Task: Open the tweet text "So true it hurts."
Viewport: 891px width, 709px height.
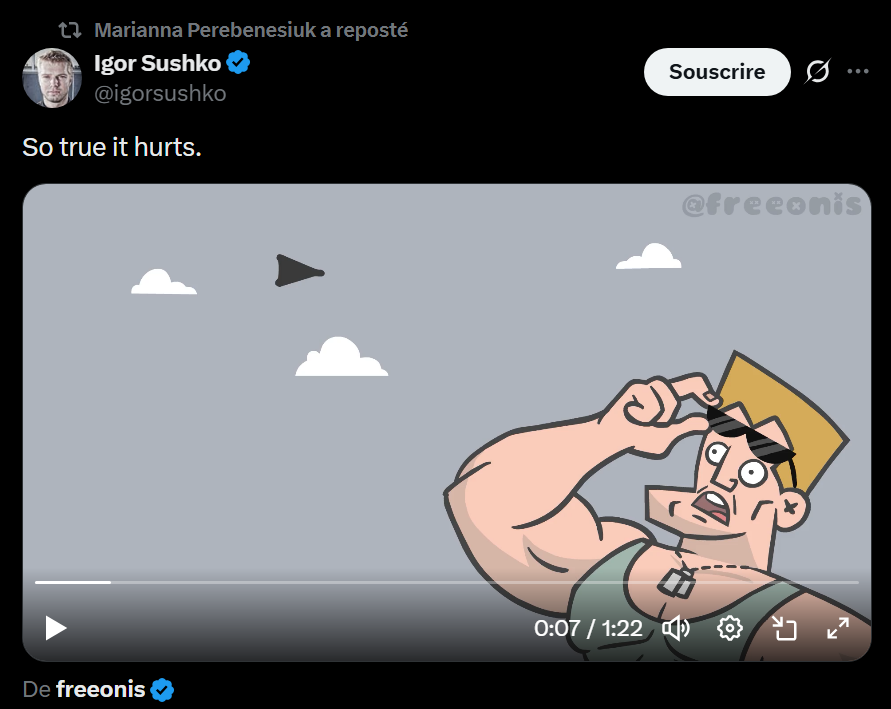Action: [x=112, y=147]
